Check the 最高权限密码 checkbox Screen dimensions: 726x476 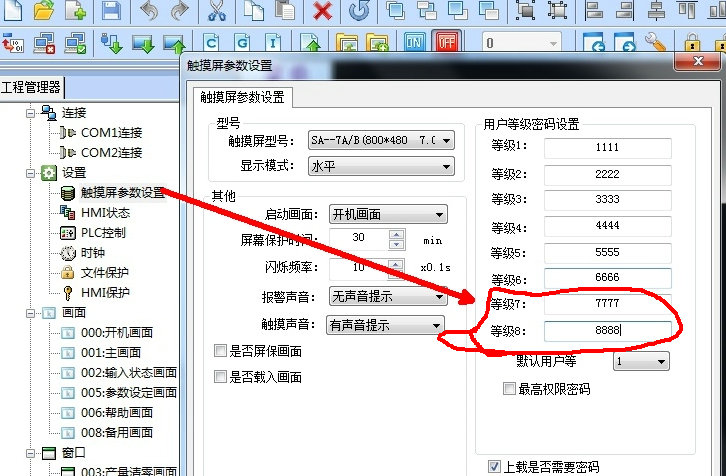(510, 388)
